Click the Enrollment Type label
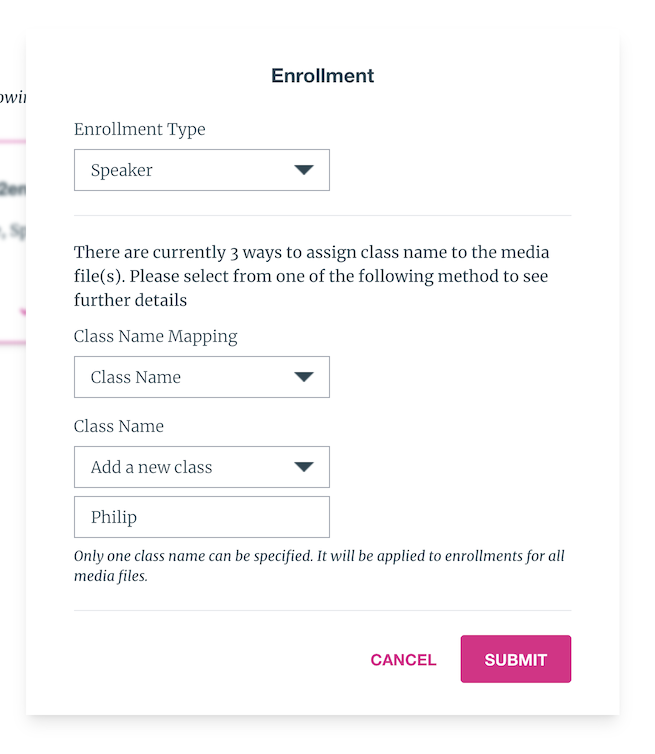 [139, 129]
